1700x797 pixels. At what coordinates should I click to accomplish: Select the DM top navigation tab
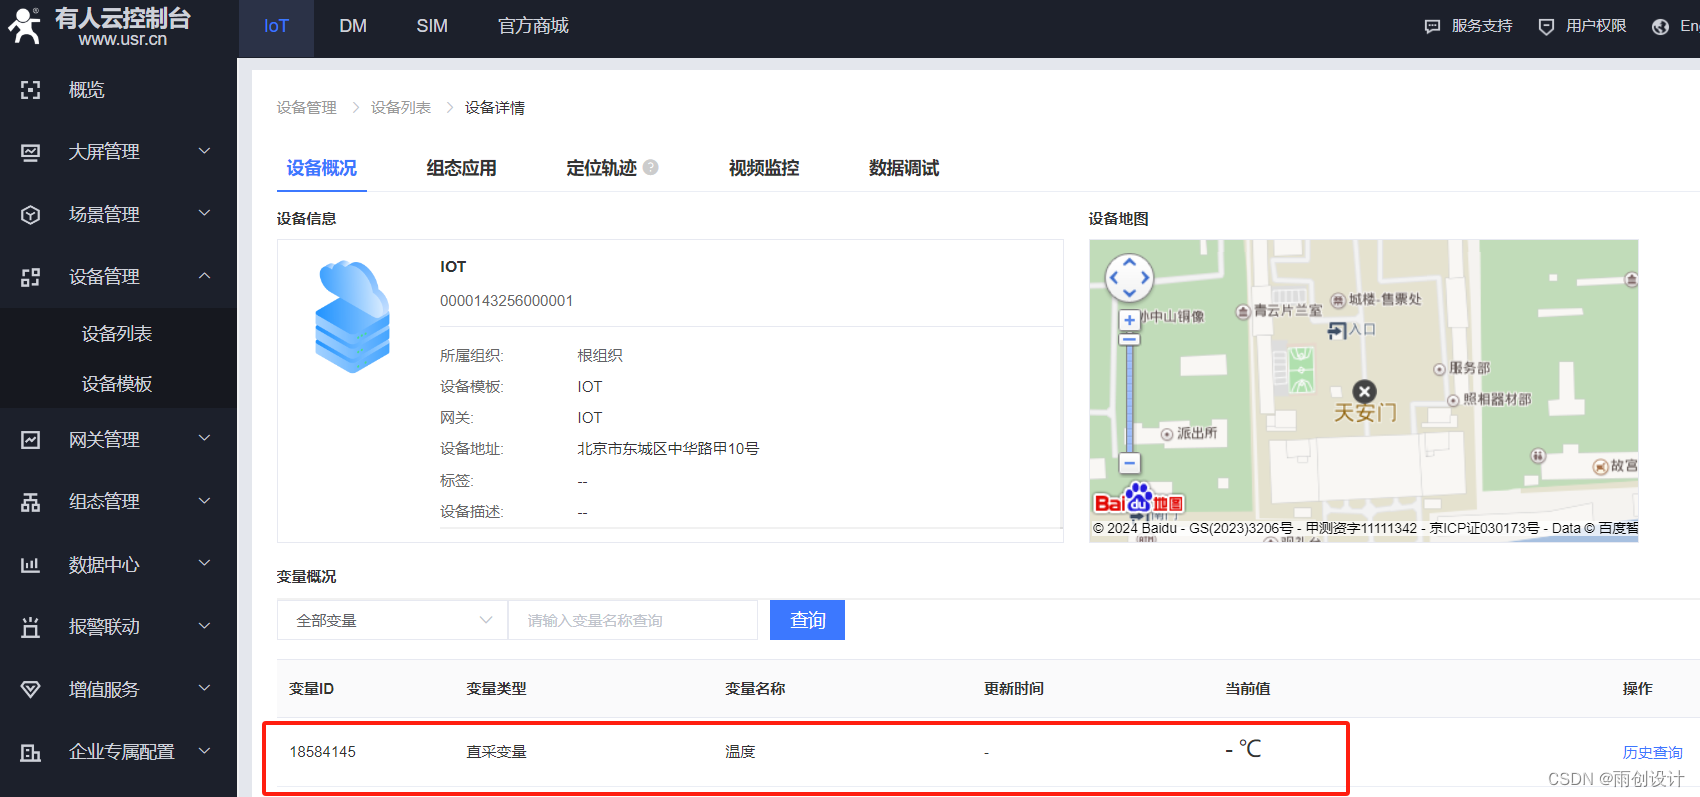click(353, 26)
